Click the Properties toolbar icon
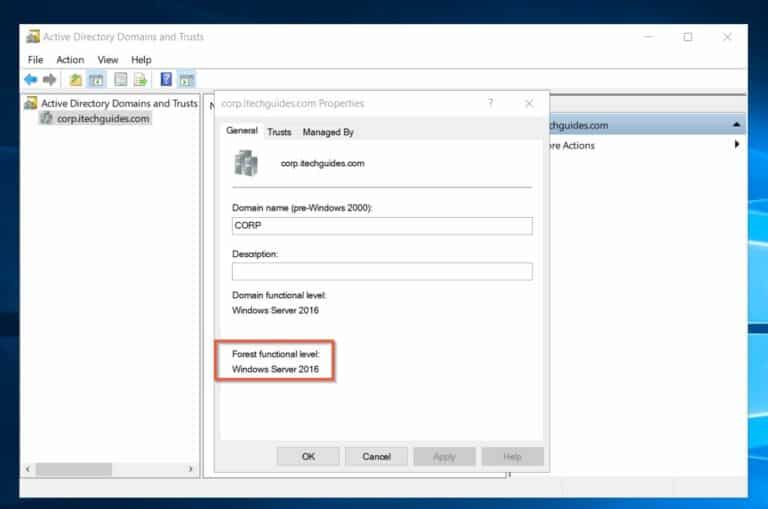The image size is (768, 509). click(120, 79)
